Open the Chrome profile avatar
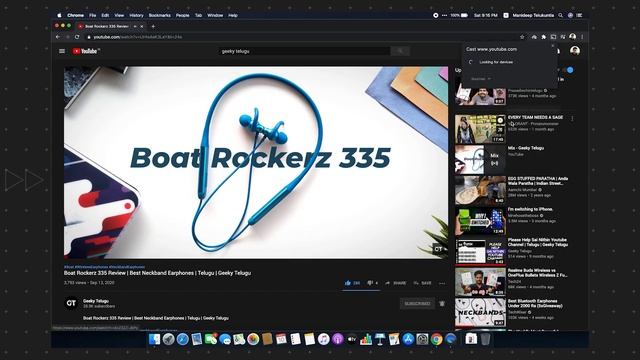Viewport: 640px width, 360px height. click(x=573, y=37)
